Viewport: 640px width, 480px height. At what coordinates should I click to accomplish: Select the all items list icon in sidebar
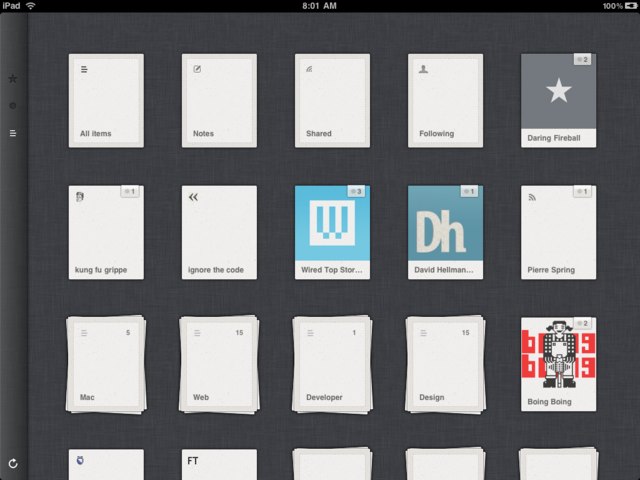pyautogui.click(x=13, y=133)
